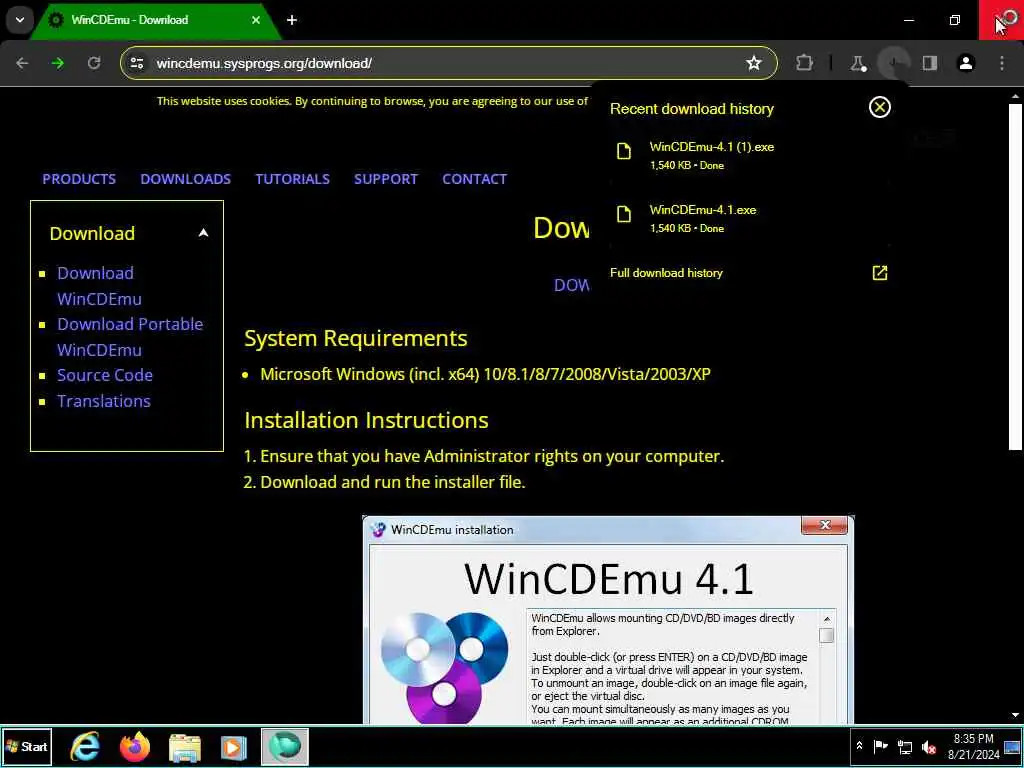Open media player taskbar icon
Viewport: 1024px width, 768px height.
pyautogui.click(x=234, y=746)
